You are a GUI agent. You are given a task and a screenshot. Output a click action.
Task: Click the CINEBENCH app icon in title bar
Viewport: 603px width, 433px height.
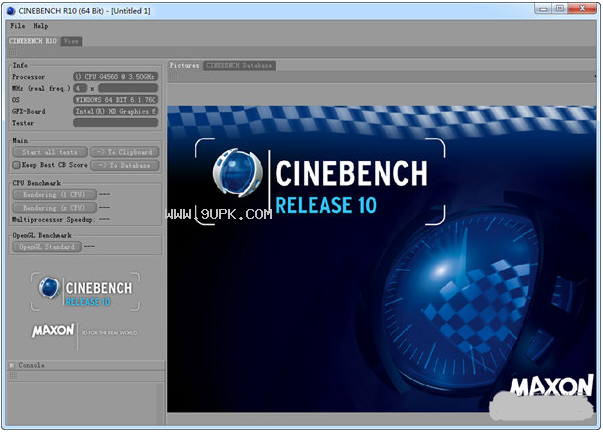[x=11, y=11]
